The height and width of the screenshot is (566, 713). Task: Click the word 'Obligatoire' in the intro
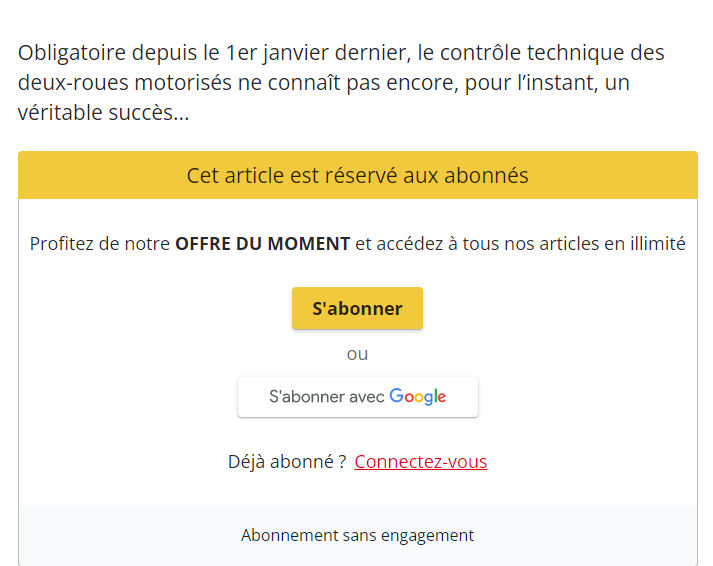point(72,53)
